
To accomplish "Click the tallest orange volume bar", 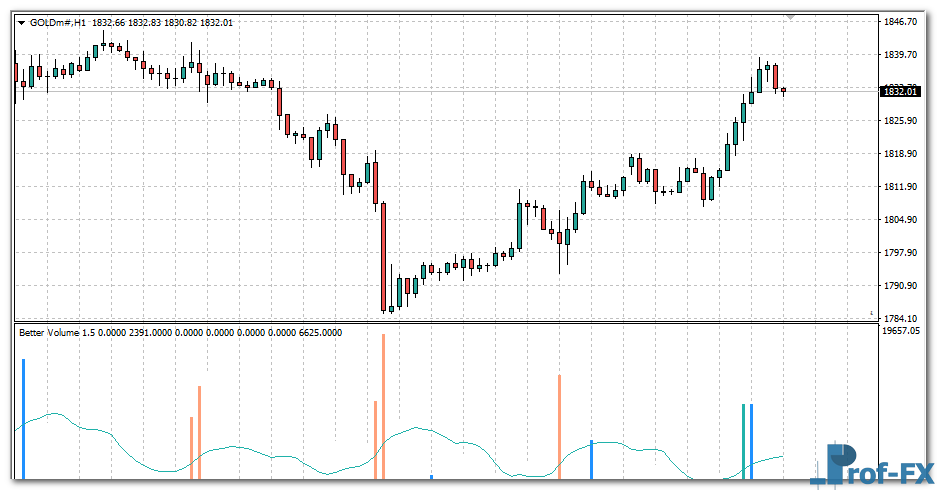I will [x=383, y=405].
